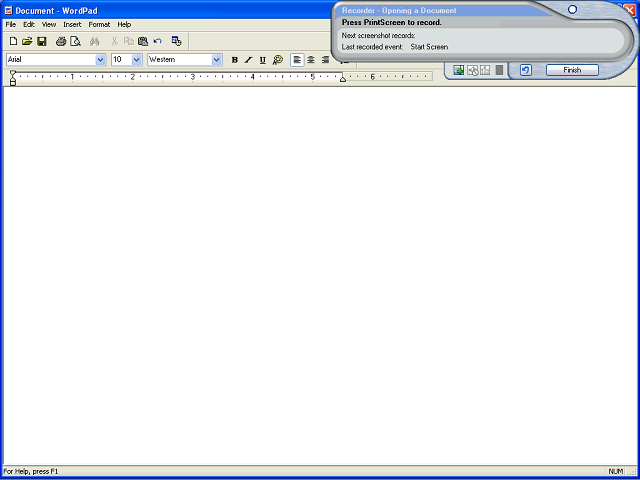Set paragraph alignment to left
This screenshot has height=480, width=640.
tap(297, 60)
